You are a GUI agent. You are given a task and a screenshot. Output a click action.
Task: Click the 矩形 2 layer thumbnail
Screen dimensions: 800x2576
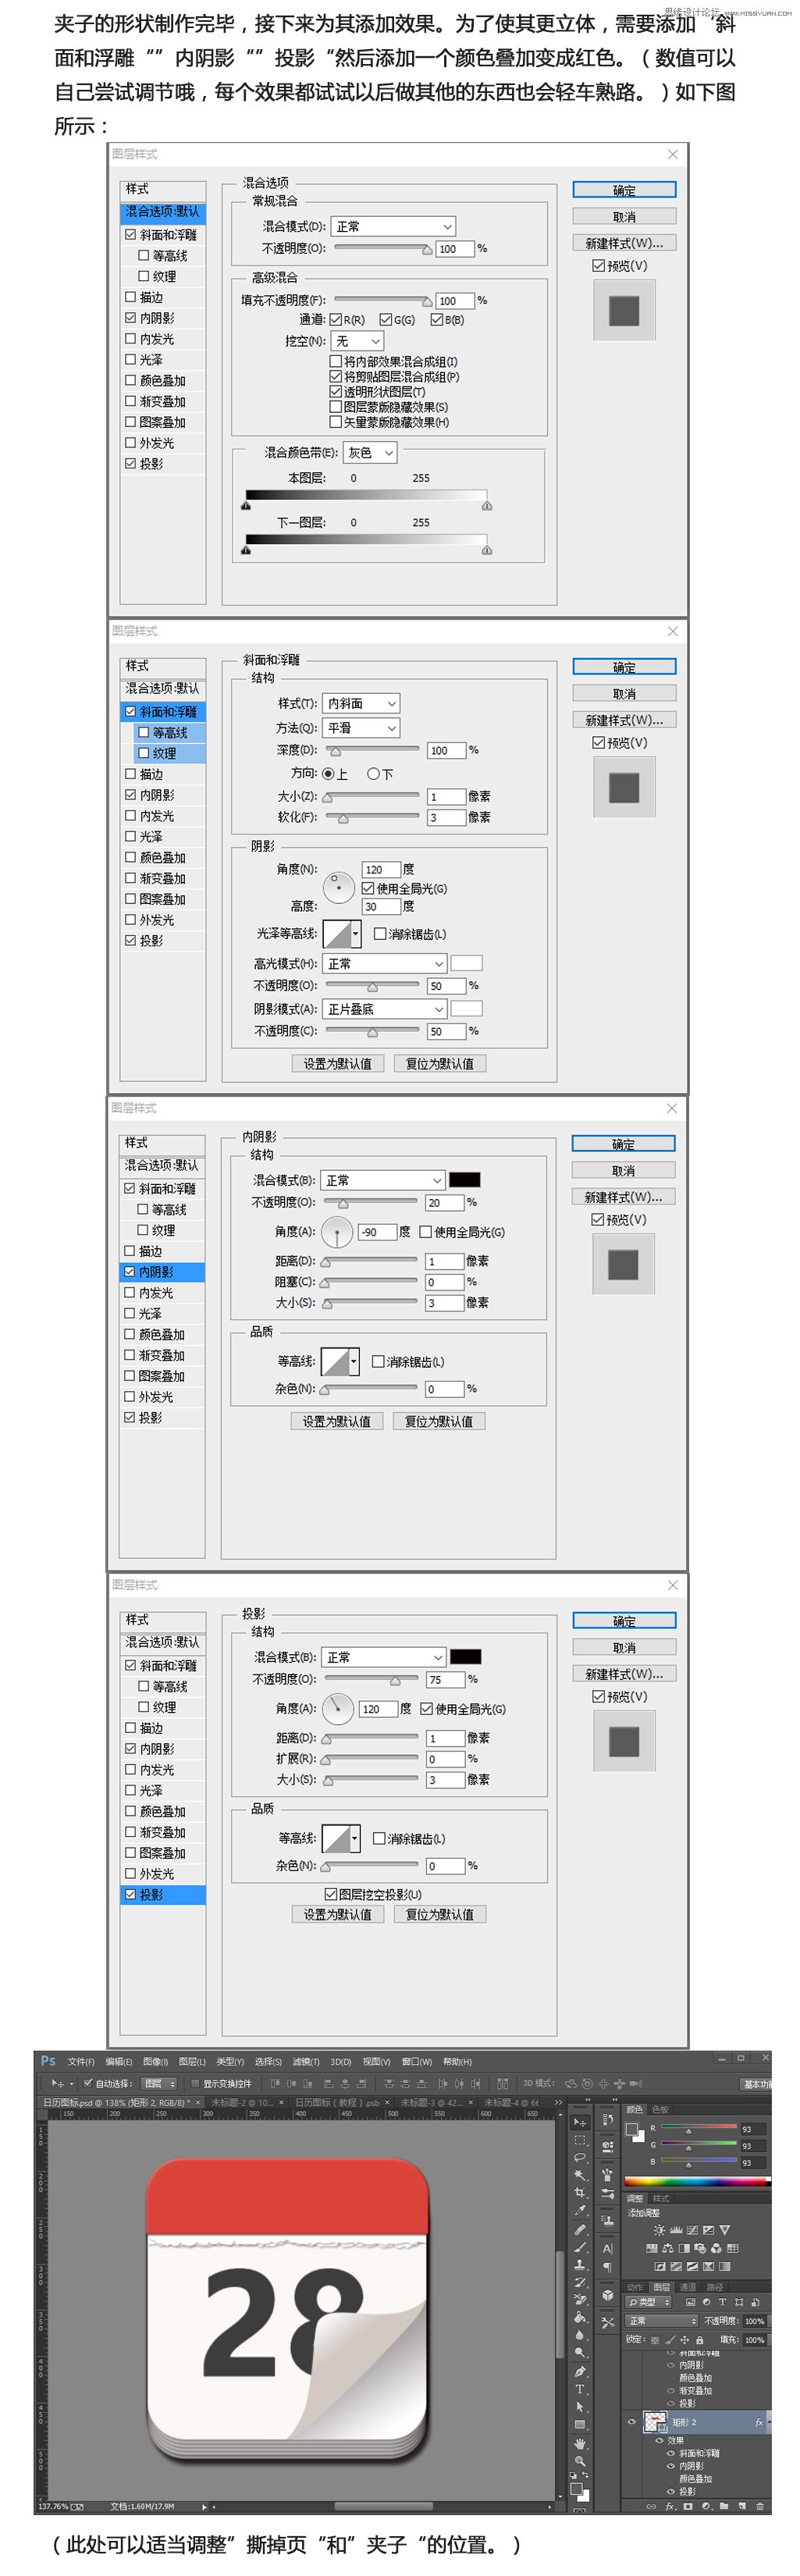click(x=655, y=2422)
